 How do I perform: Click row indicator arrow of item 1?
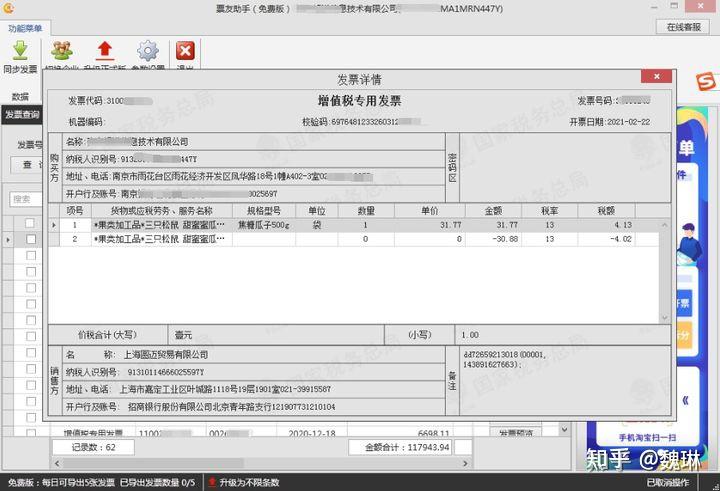54,225
